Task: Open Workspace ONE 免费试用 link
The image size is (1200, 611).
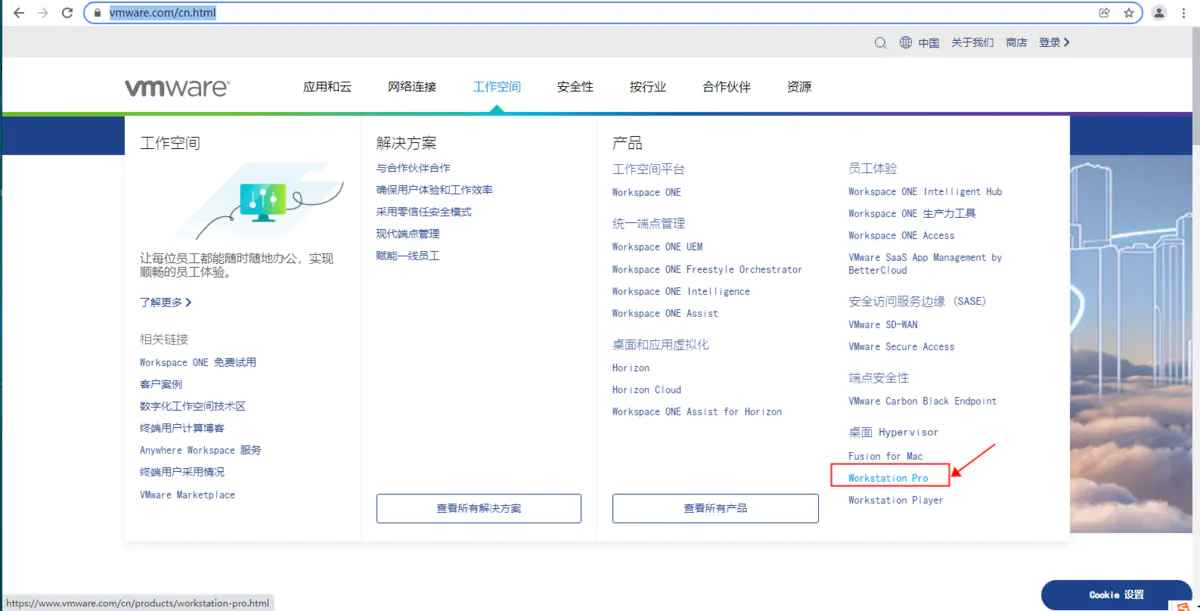Action: [198, 362]
